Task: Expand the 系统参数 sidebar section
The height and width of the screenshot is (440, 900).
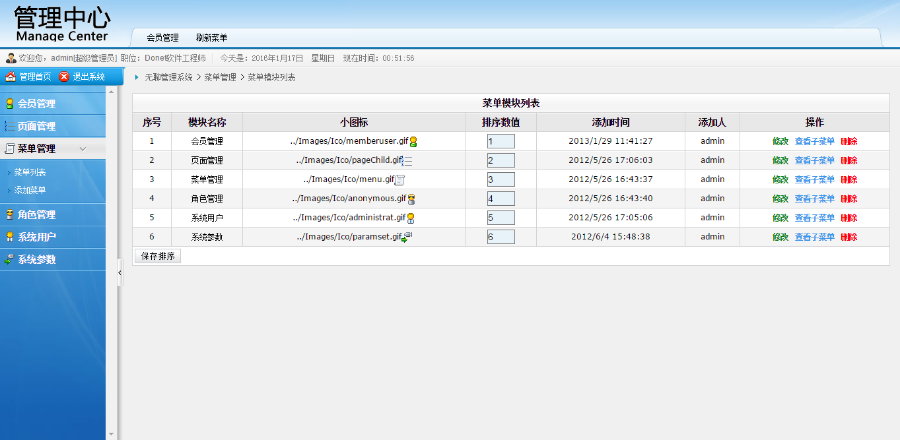Action: pos(53,259)
